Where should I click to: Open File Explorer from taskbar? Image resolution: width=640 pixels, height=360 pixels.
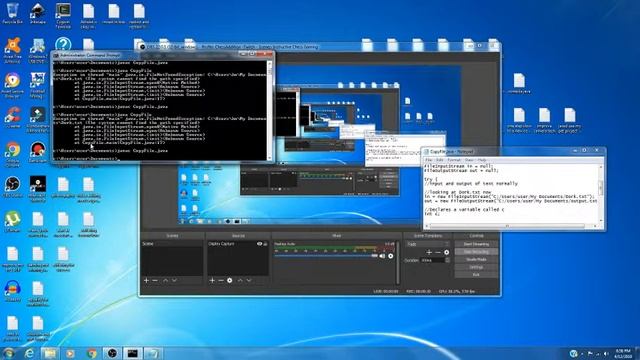coord(50,353)
